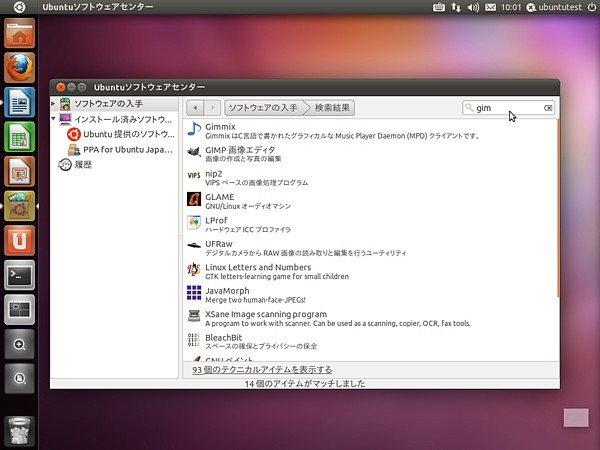Screen dimensions: 600x450
Task: Select the LProf result title
Action: click(216, 221)
